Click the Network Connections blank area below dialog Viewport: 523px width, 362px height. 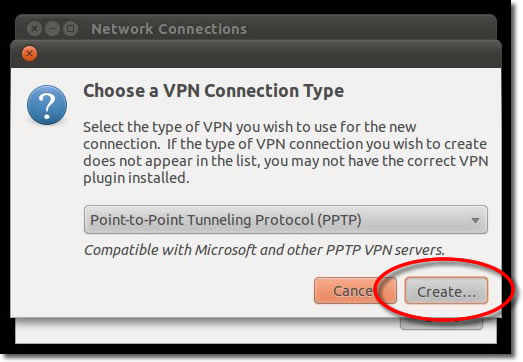coord(207,330)
